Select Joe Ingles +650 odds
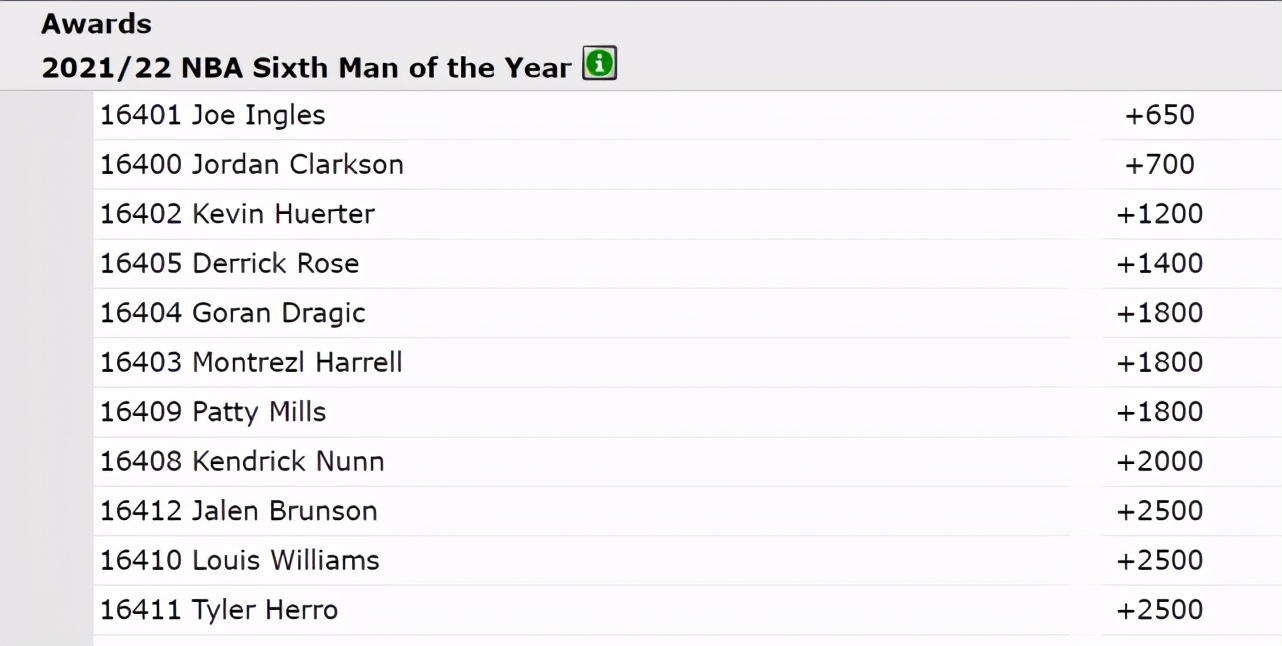Image resolution: width=1282 pixels, height=646 pixels. pyautogui.click(x=1160, y=115)
